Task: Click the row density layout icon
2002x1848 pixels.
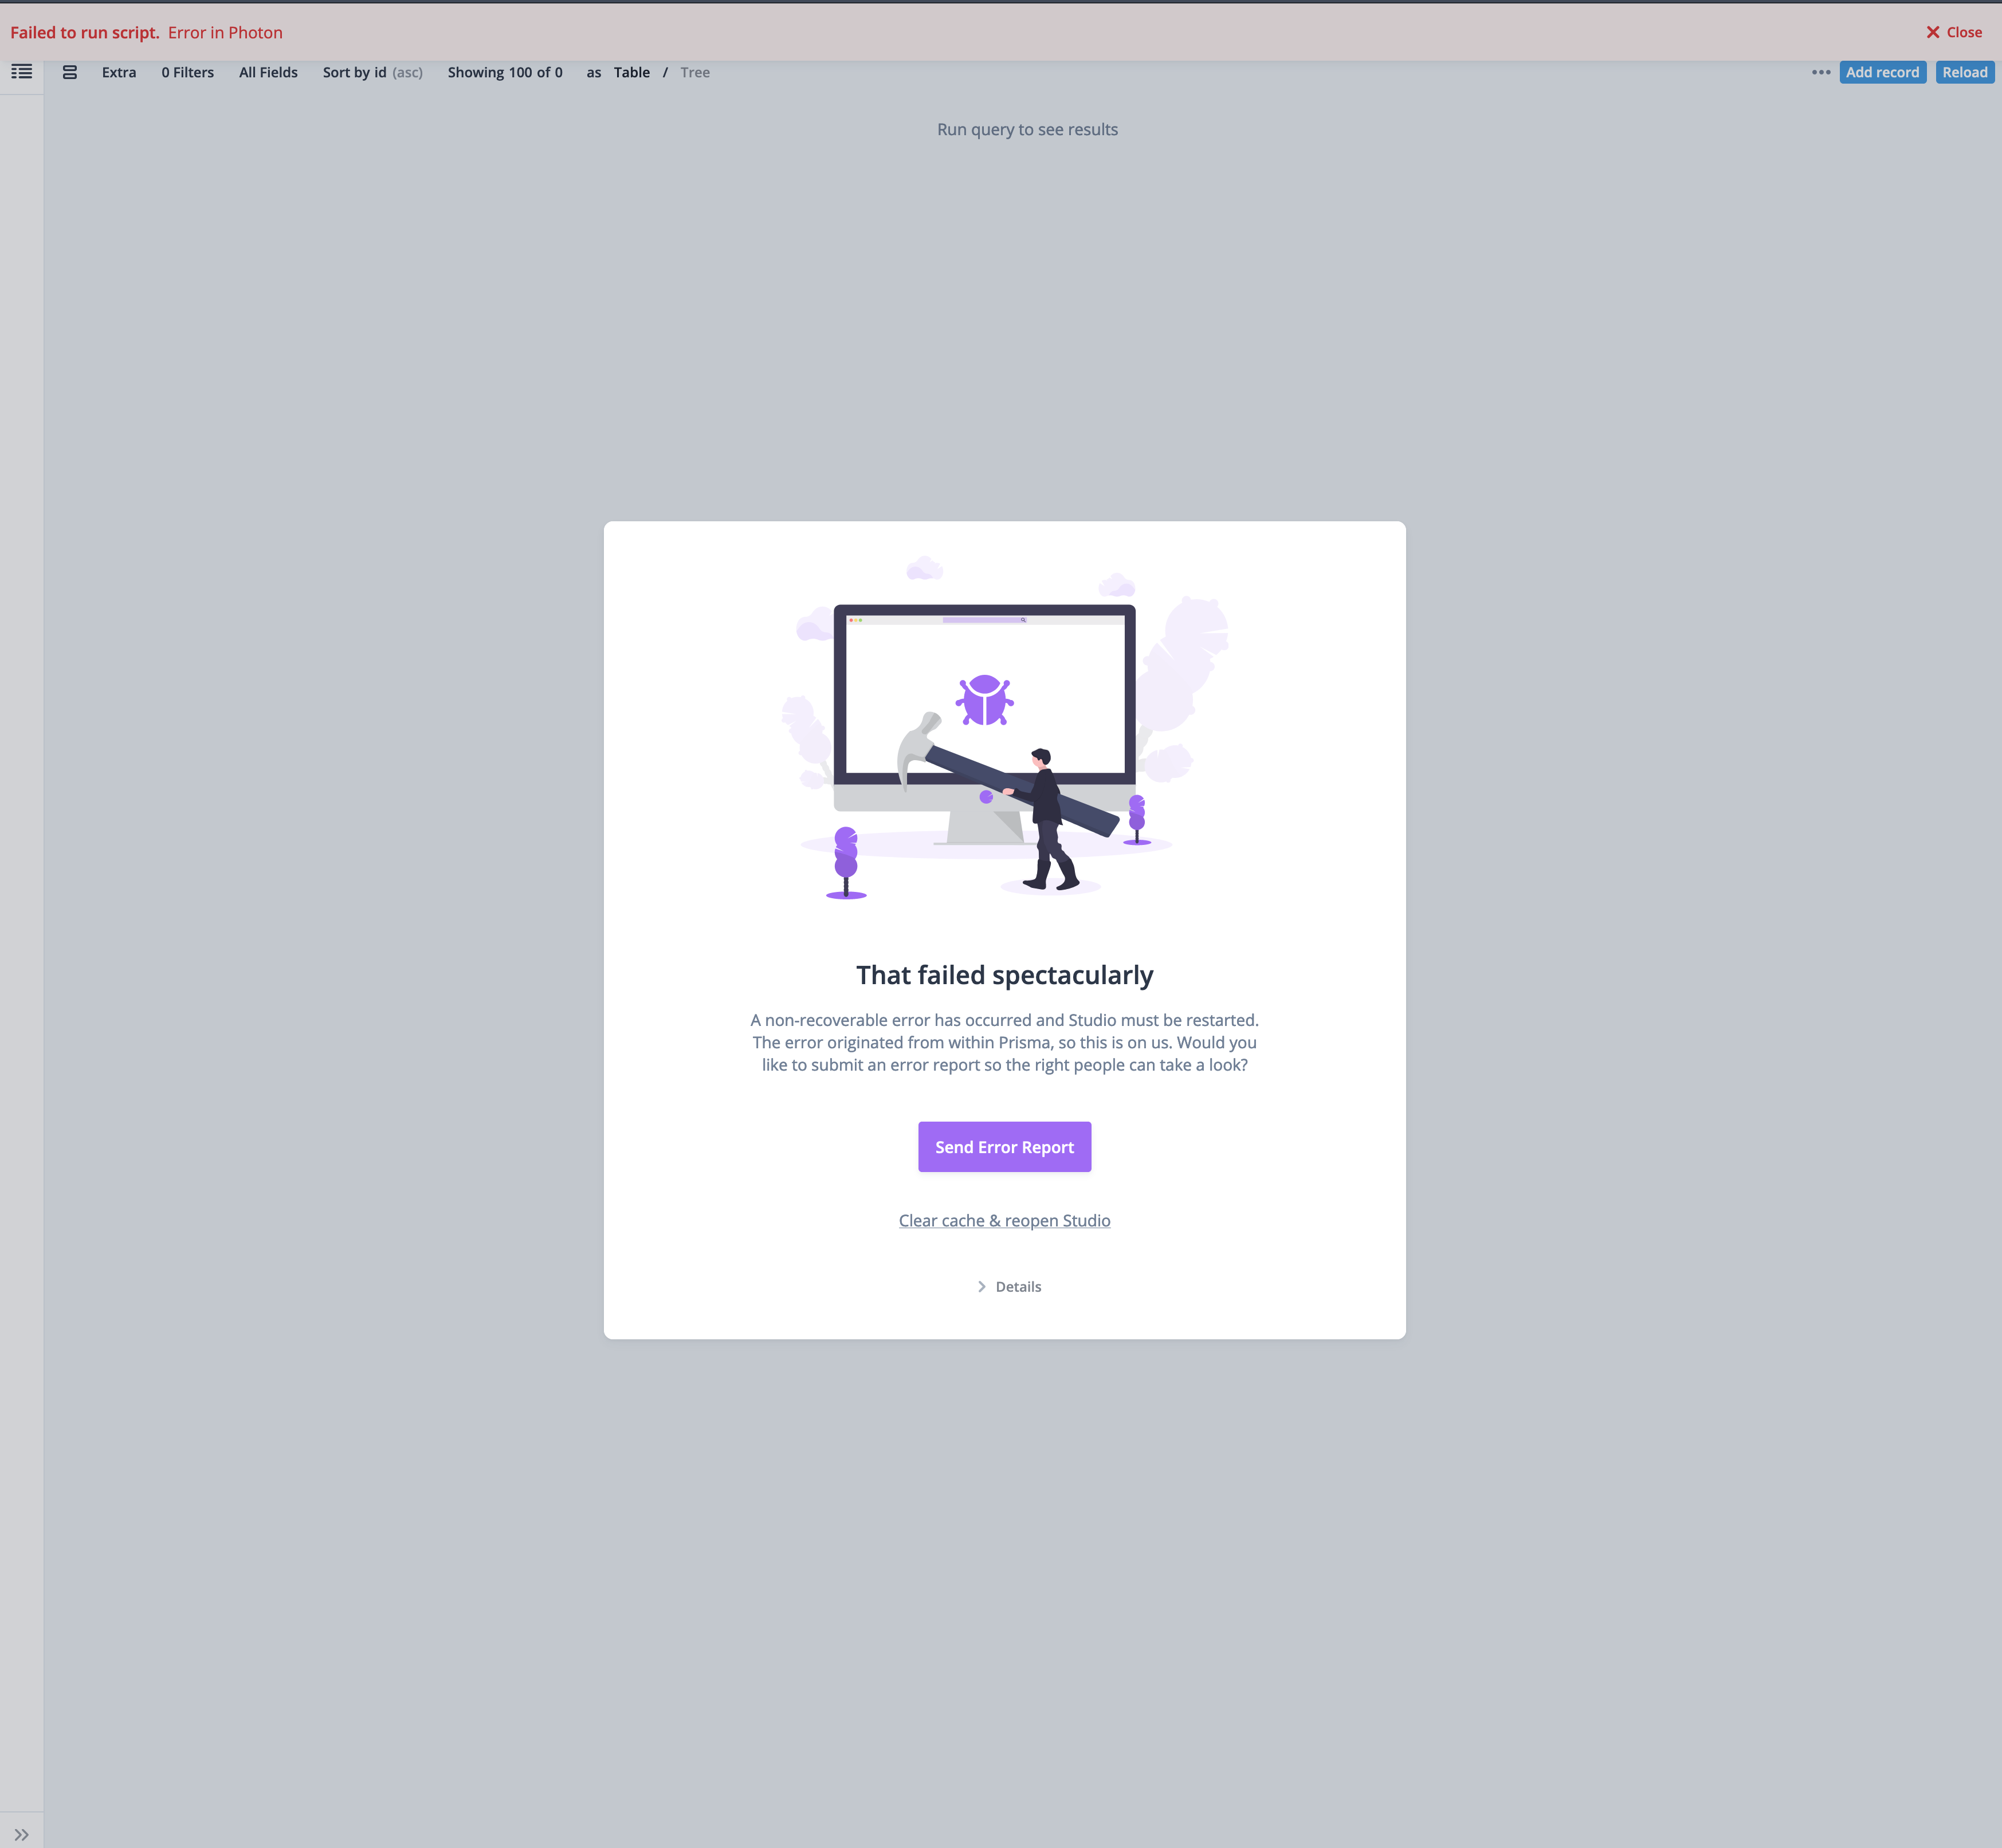Action: [x=69, y=71]
